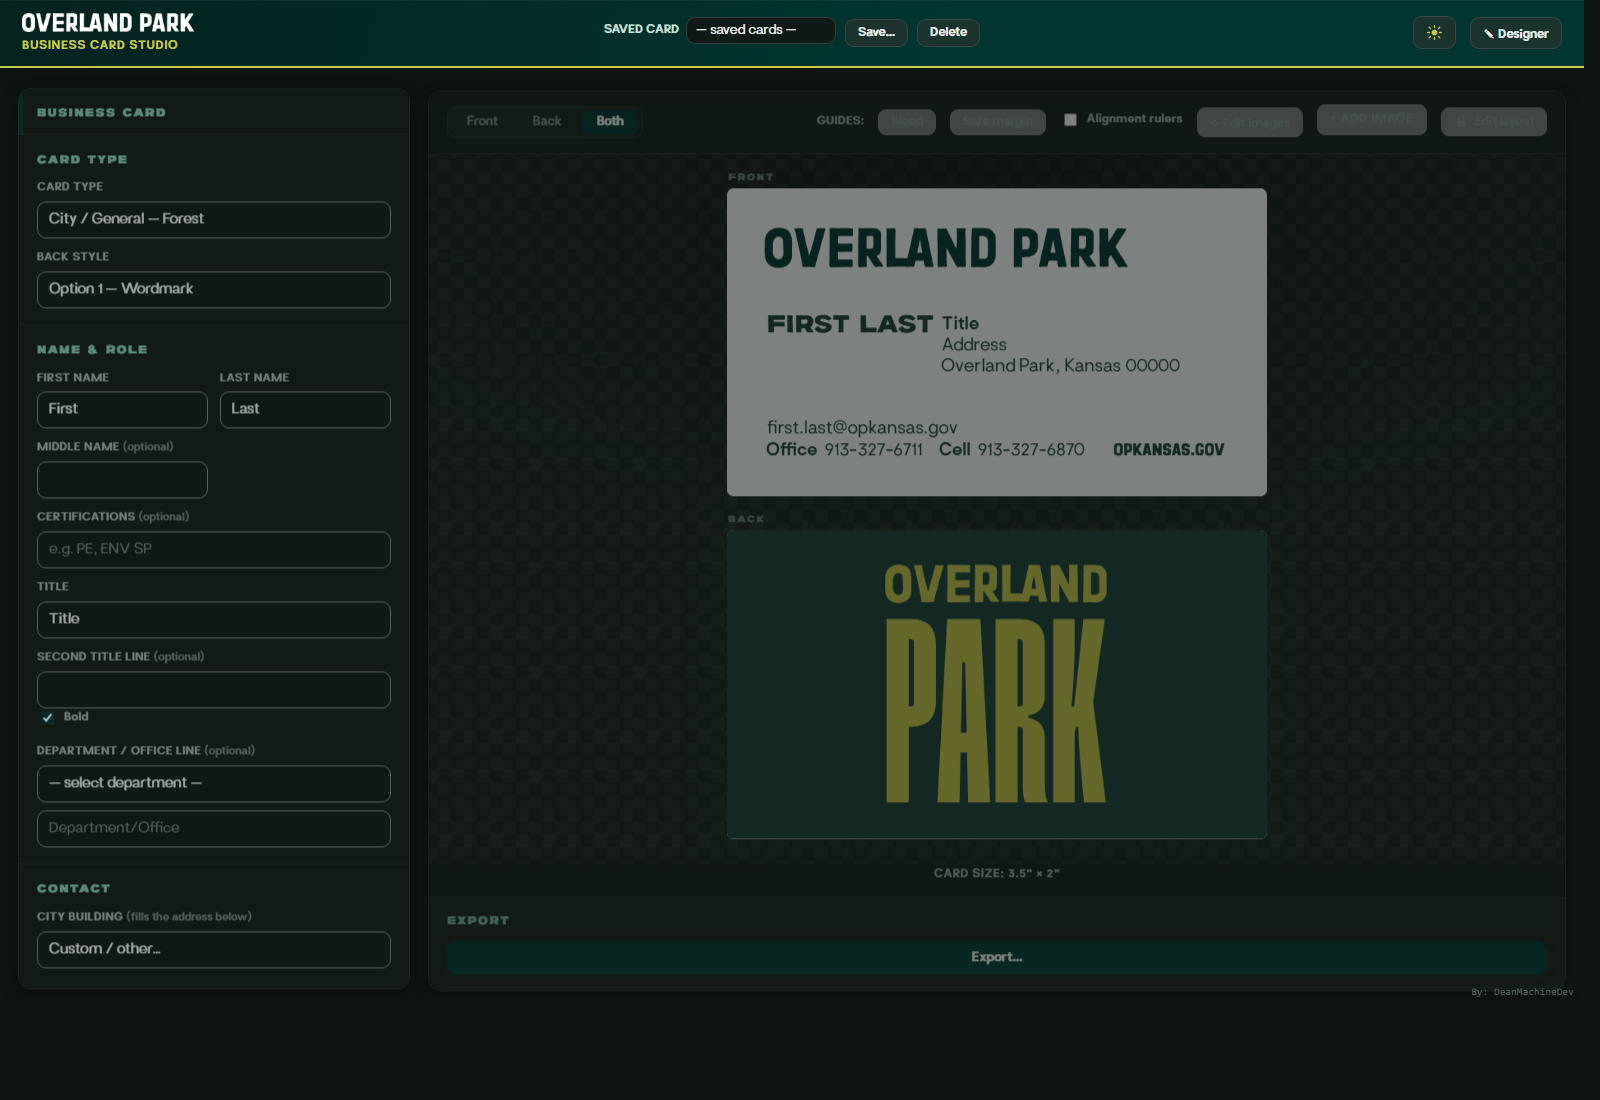
Task: Delete the saved card
Action: tap(948, 32)
